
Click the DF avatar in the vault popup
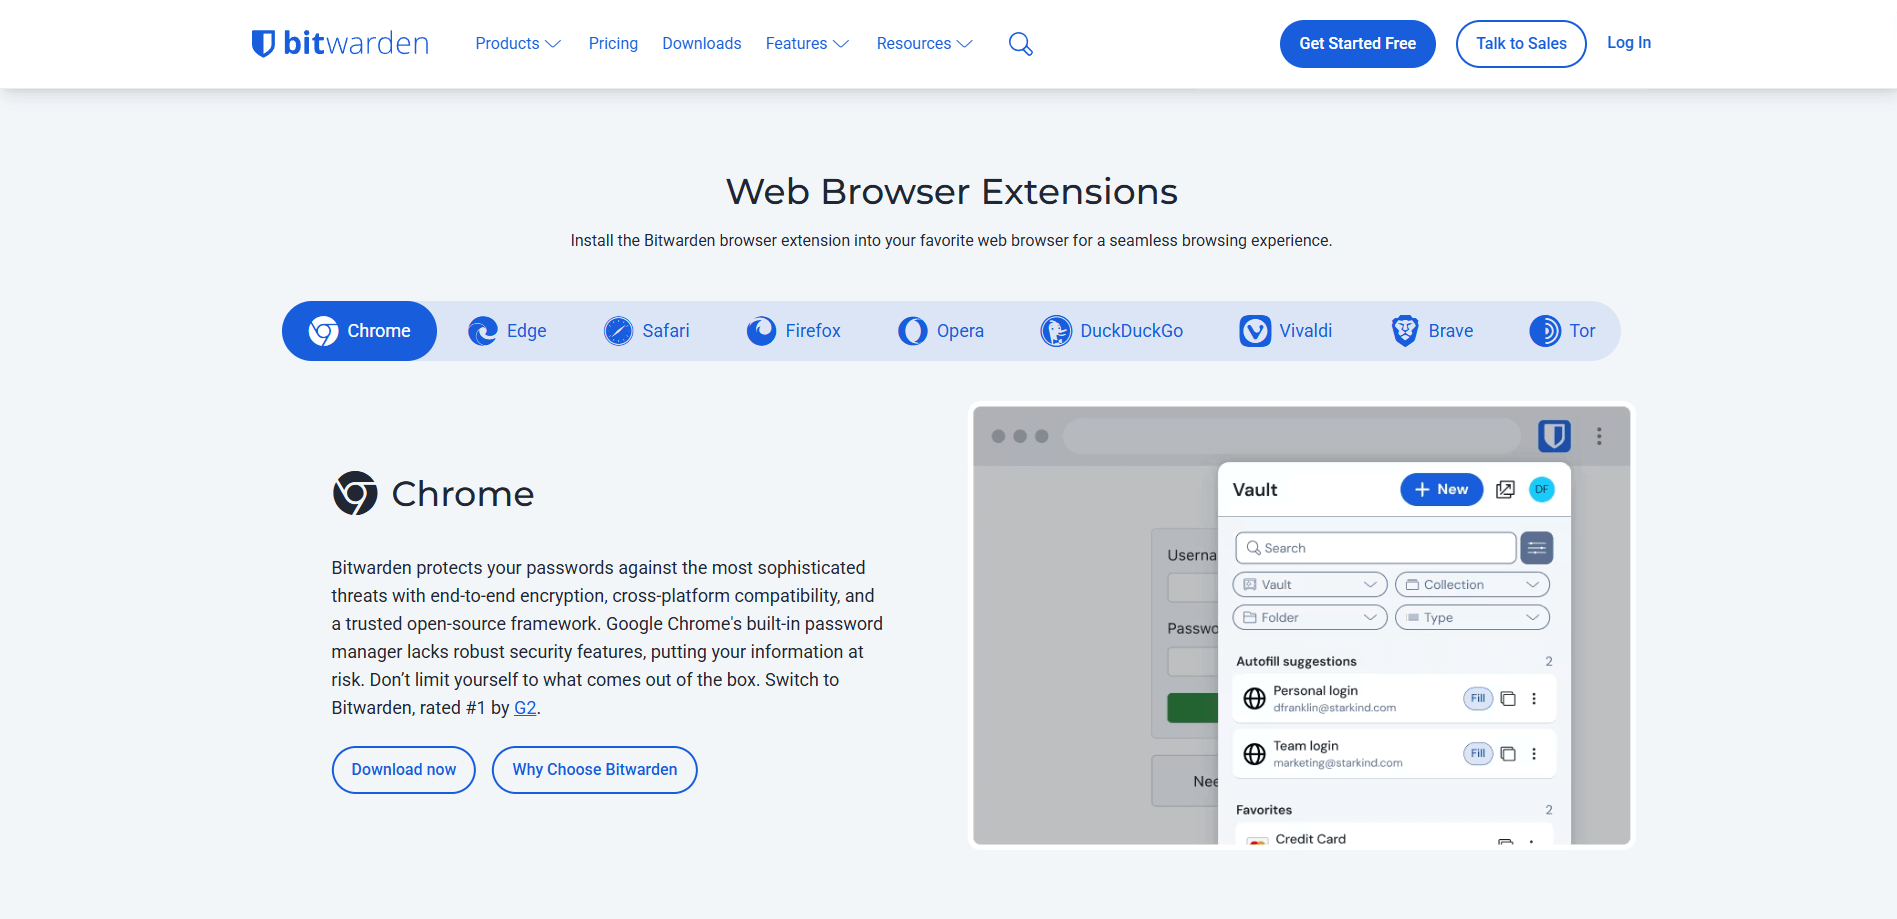[1541, 489]
